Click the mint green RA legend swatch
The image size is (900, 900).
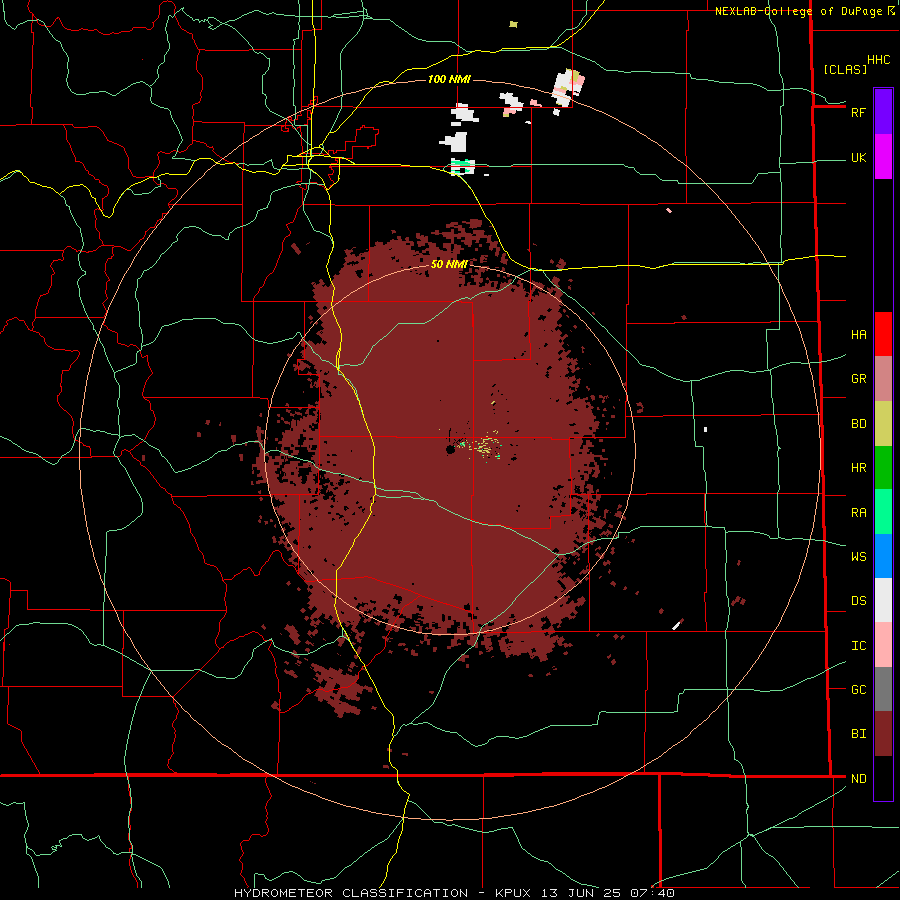pyautogui.click(x=883, y=512)
